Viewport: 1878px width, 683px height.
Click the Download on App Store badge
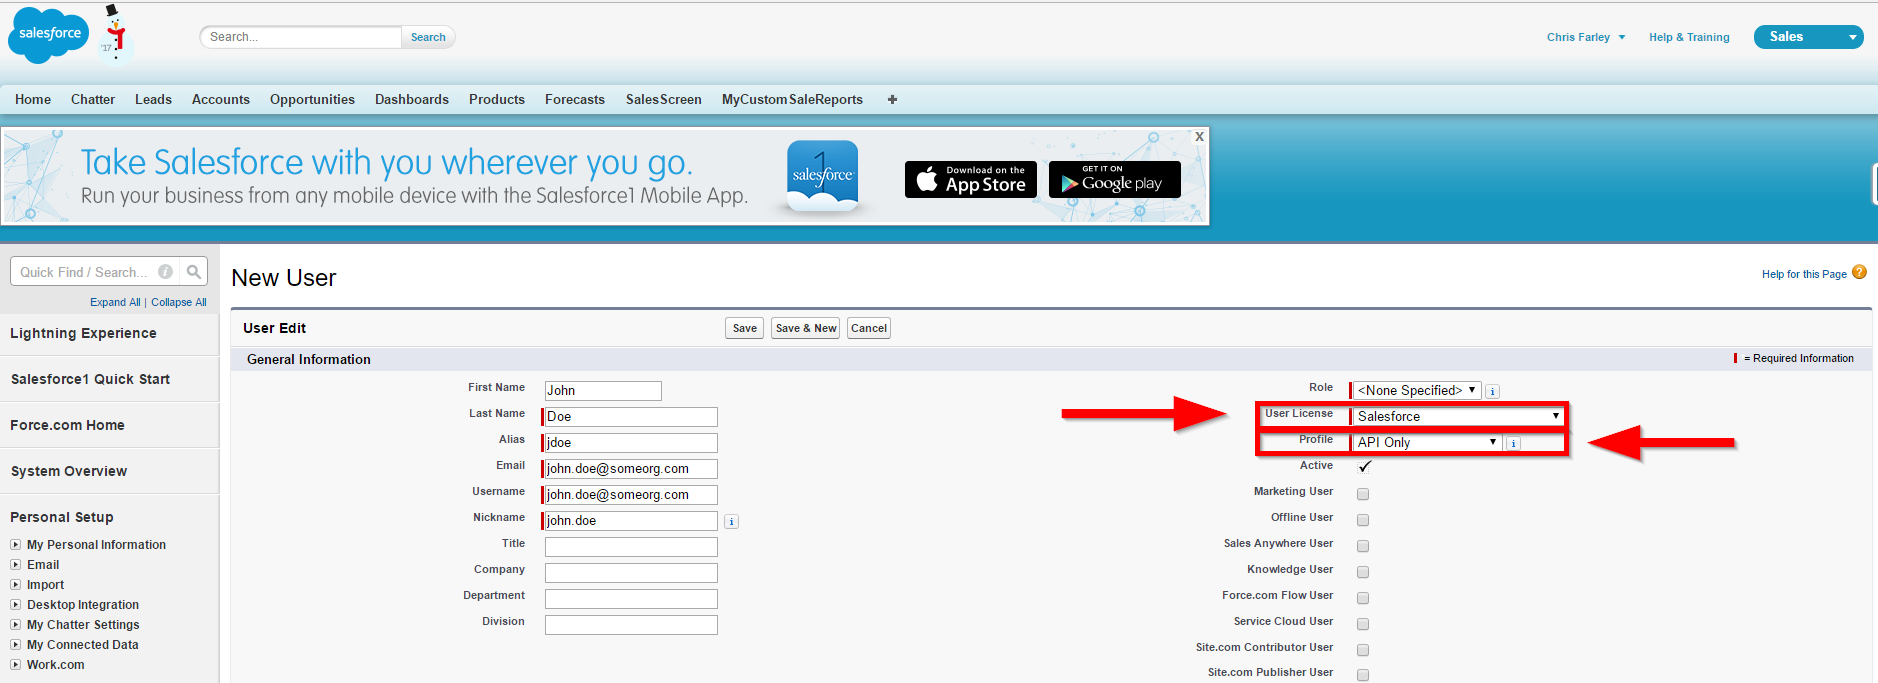[970, 180]
